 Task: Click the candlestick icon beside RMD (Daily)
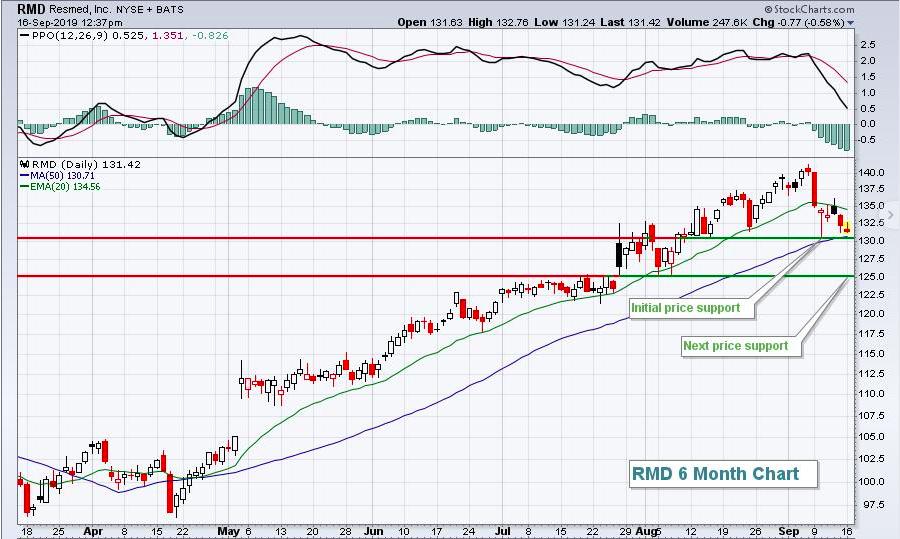click(24, 164)
